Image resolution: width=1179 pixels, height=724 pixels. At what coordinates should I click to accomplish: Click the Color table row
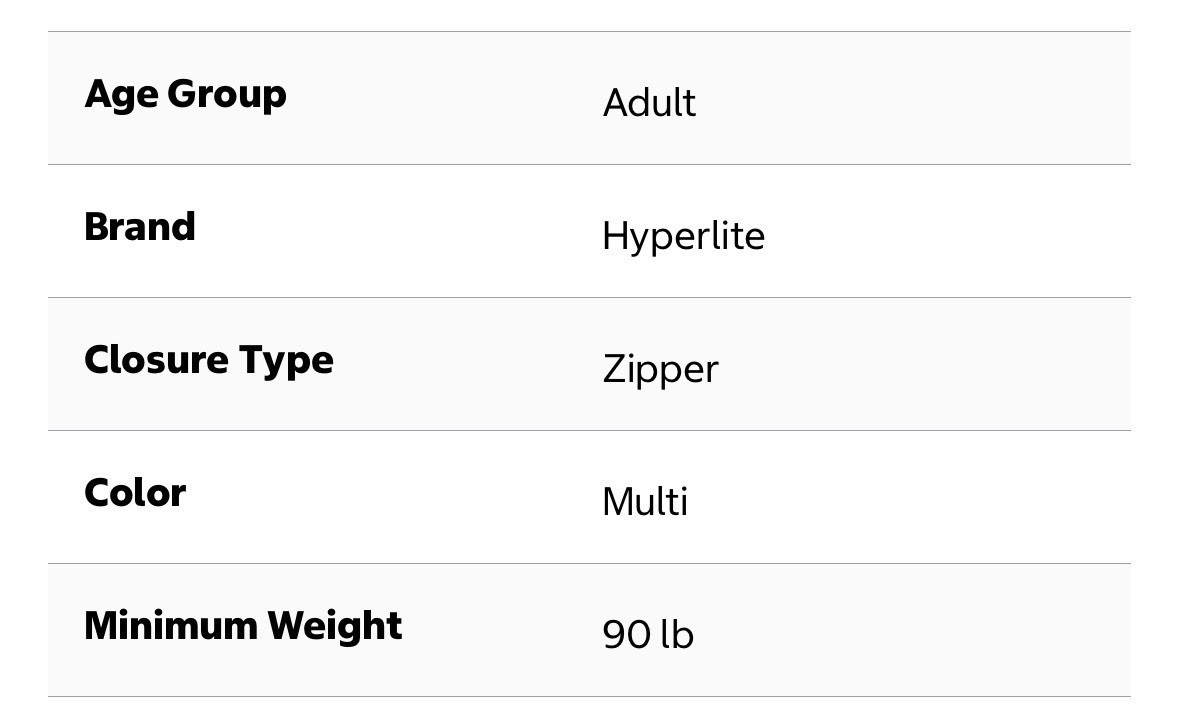coord(590,497)
